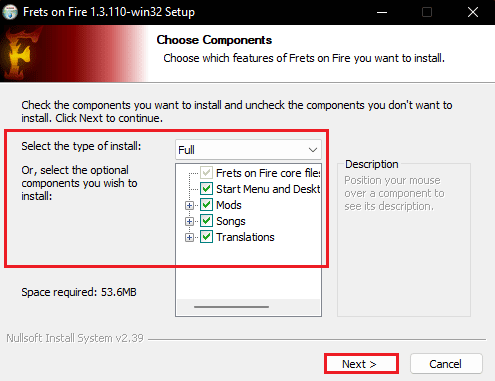Viewport: 495px width, 381px height.
Task: Uncheck the Translations component checkbox
Action: coord(206,237)
